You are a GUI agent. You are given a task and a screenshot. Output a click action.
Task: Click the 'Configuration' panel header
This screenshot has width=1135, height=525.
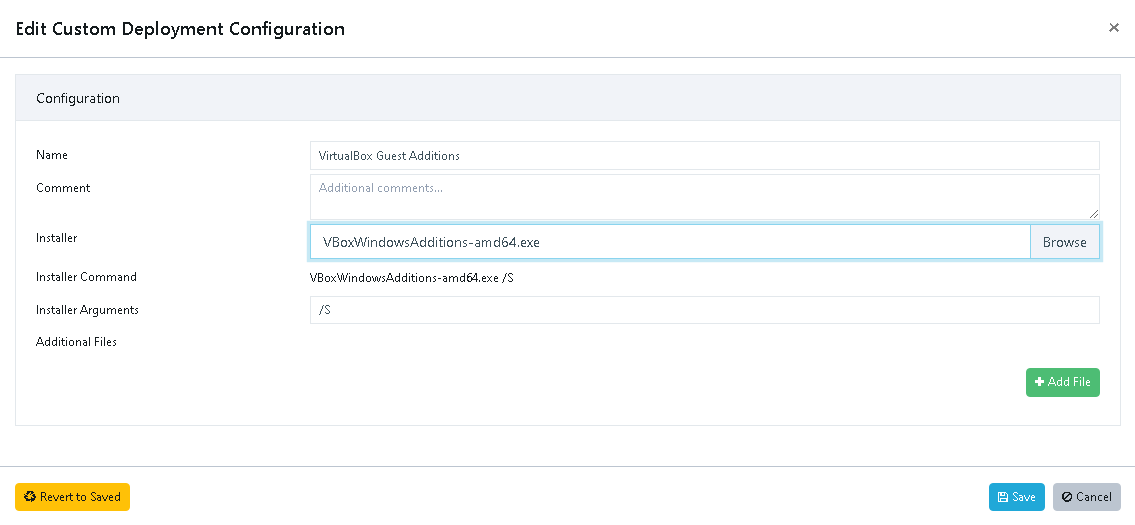point(568,98)
